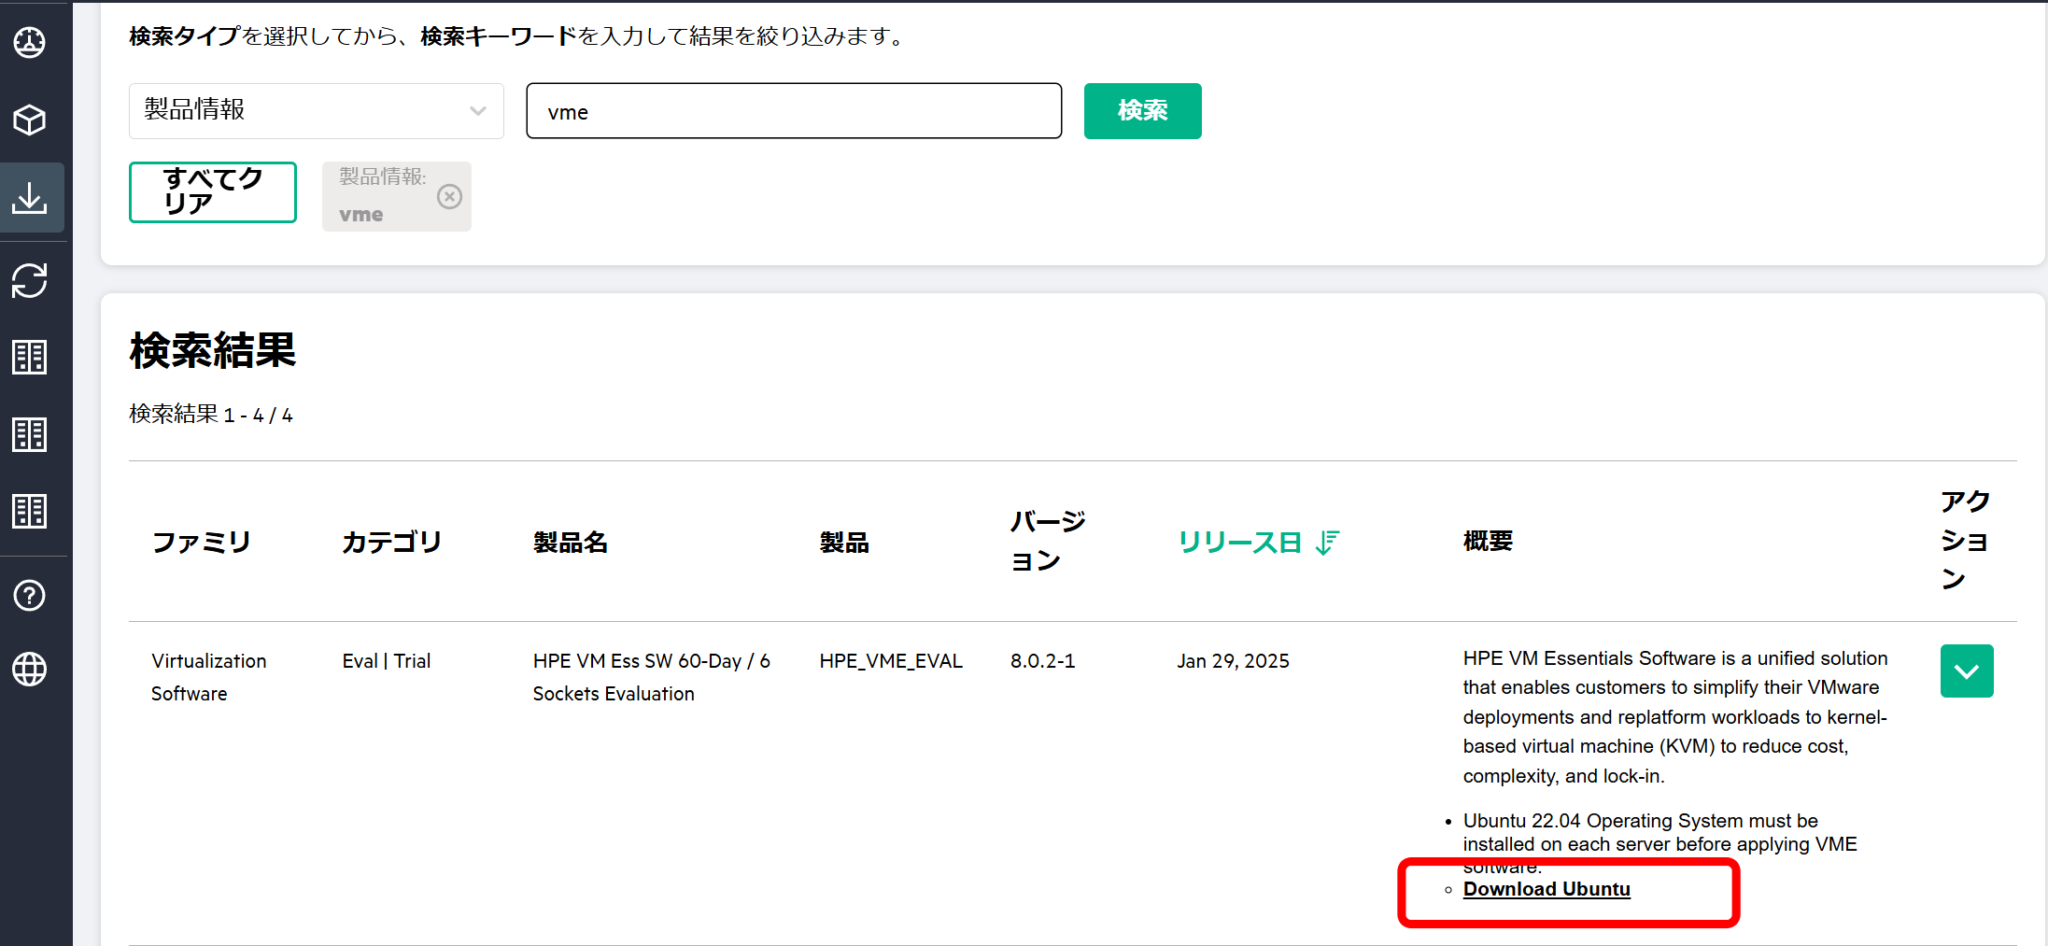The height and width of the screenshot is (946, 2048).
Task: Select the products cube icon in sidebar
Action: 30,120
